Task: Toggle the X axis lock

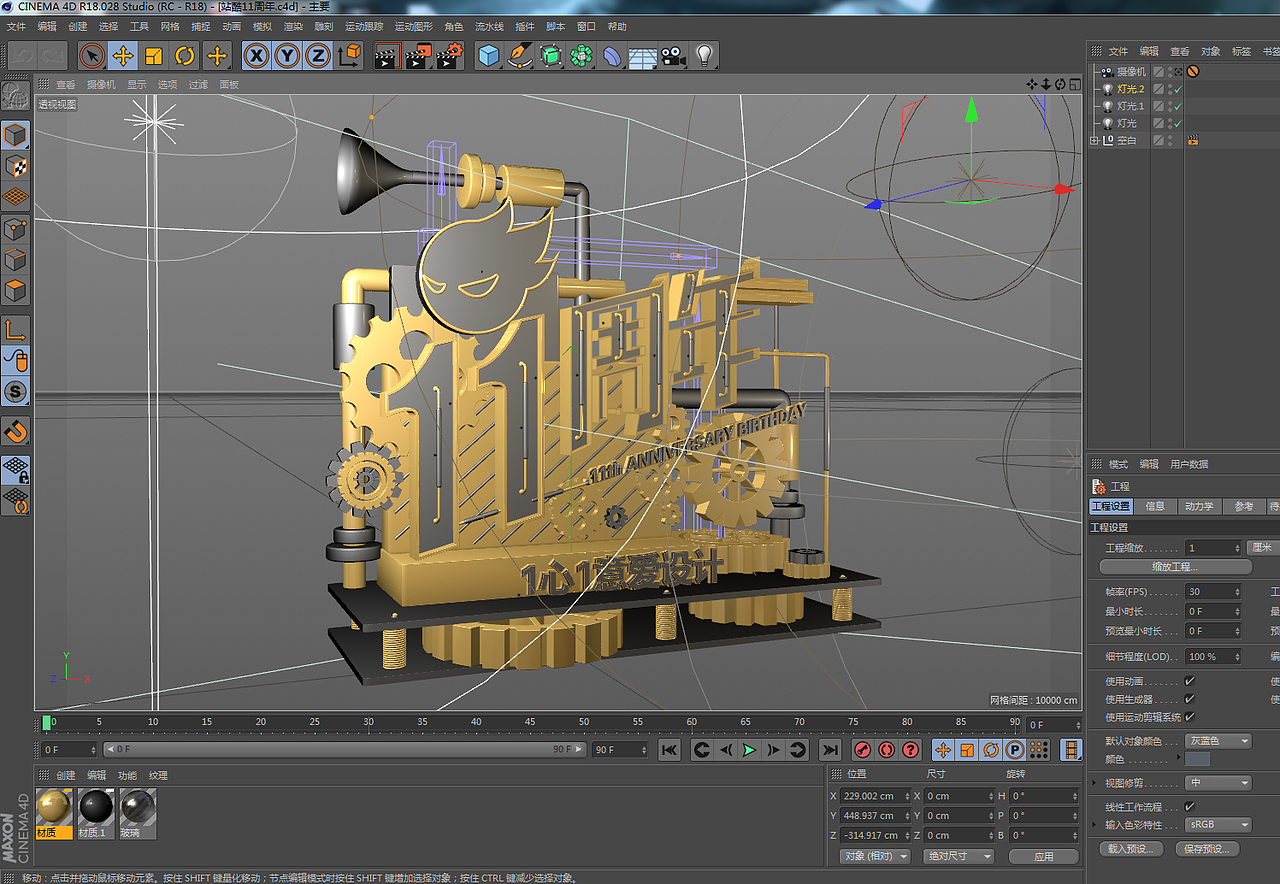Action: pyautogui.click(x=257, y=56)
